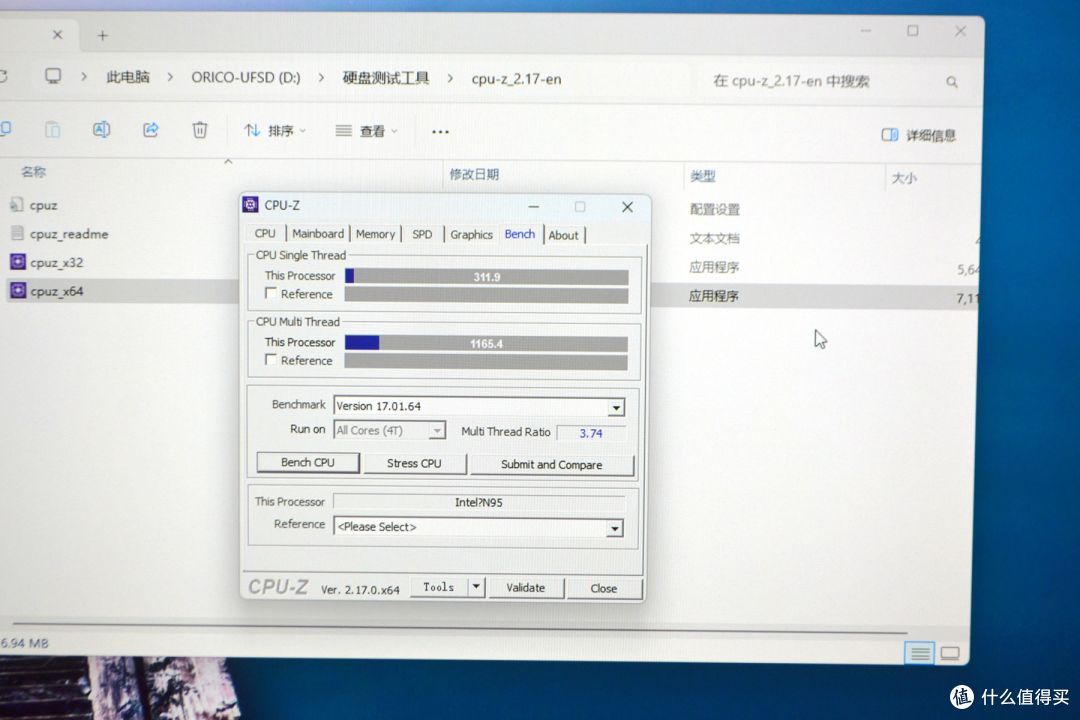The height and width of the screenshot is (720, 1080).
Task: Open the Run on cores dropdown
Action: (x=437, y=431)
